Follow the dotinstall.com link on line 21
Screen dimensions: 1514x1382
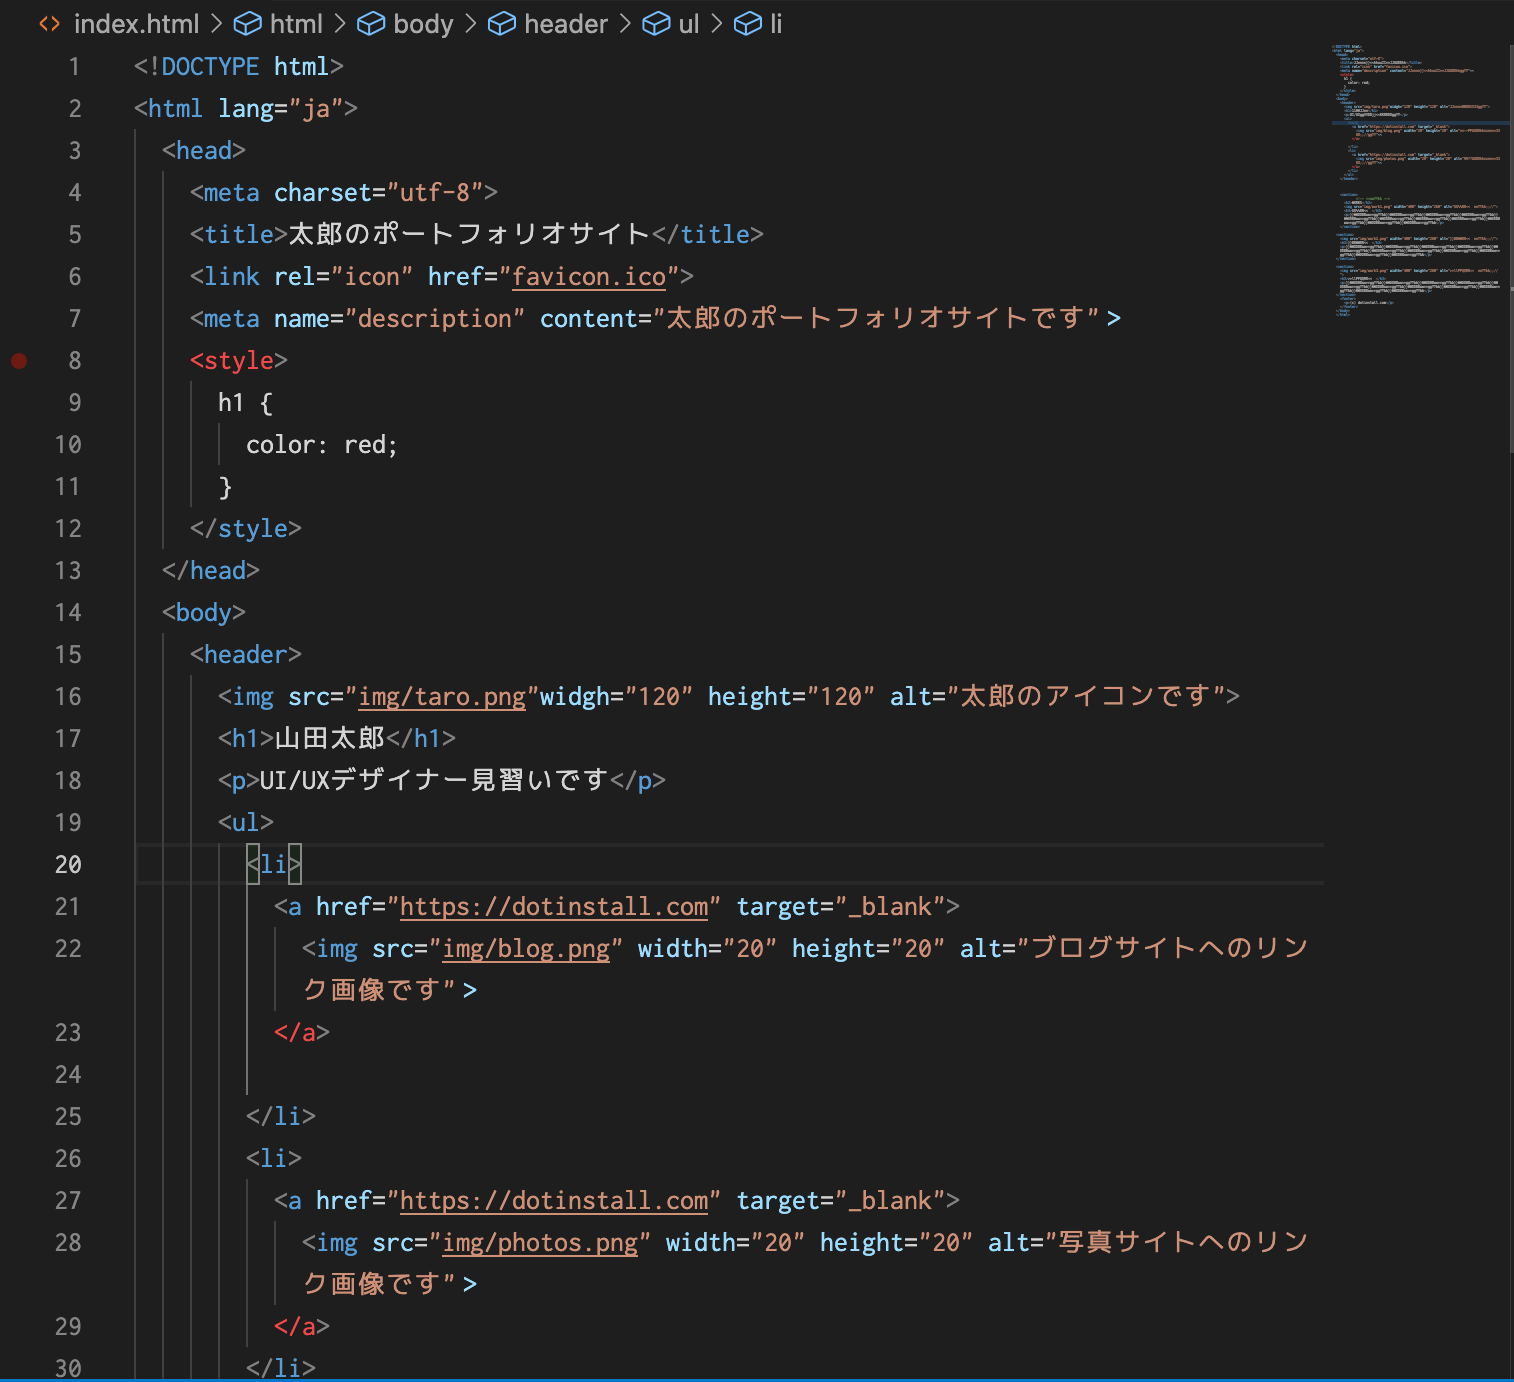[553, 906]
